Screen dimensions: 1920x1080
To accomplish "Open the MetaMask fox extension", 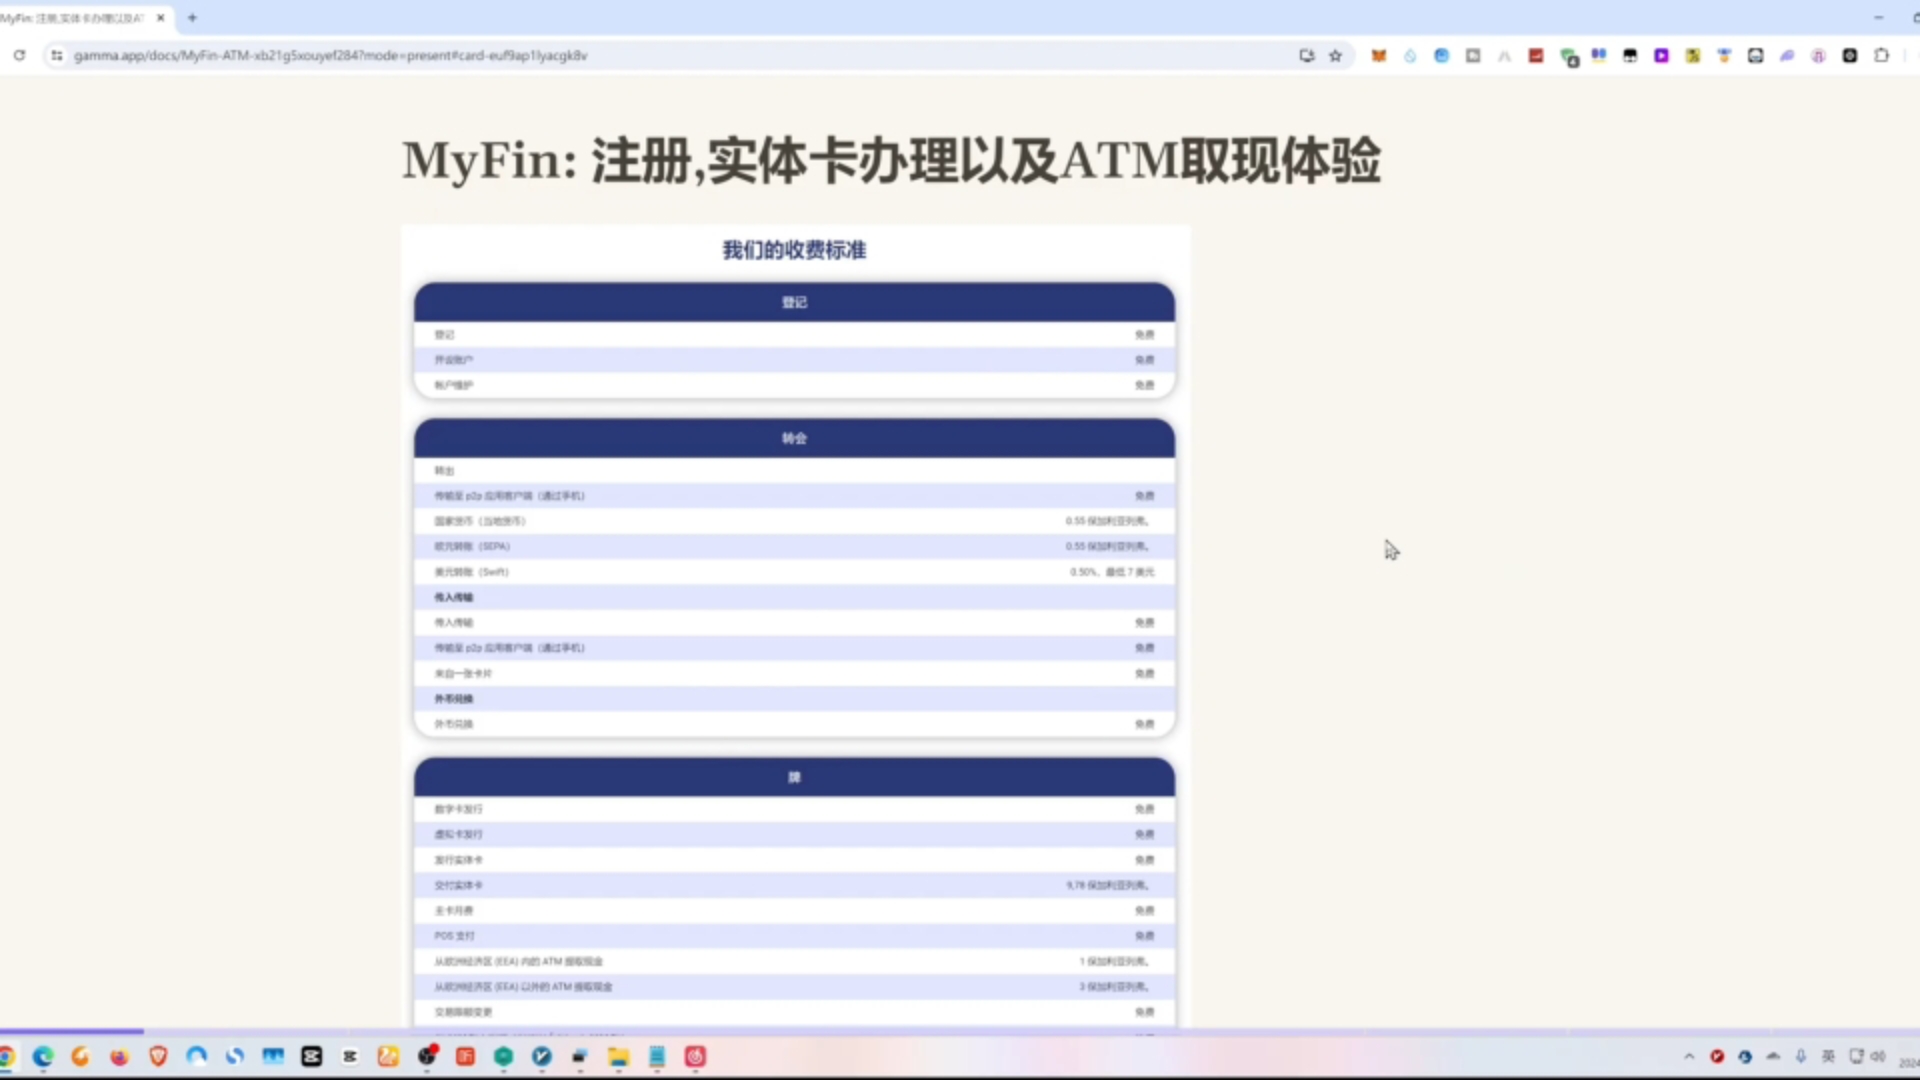I will pos(1379,55).
